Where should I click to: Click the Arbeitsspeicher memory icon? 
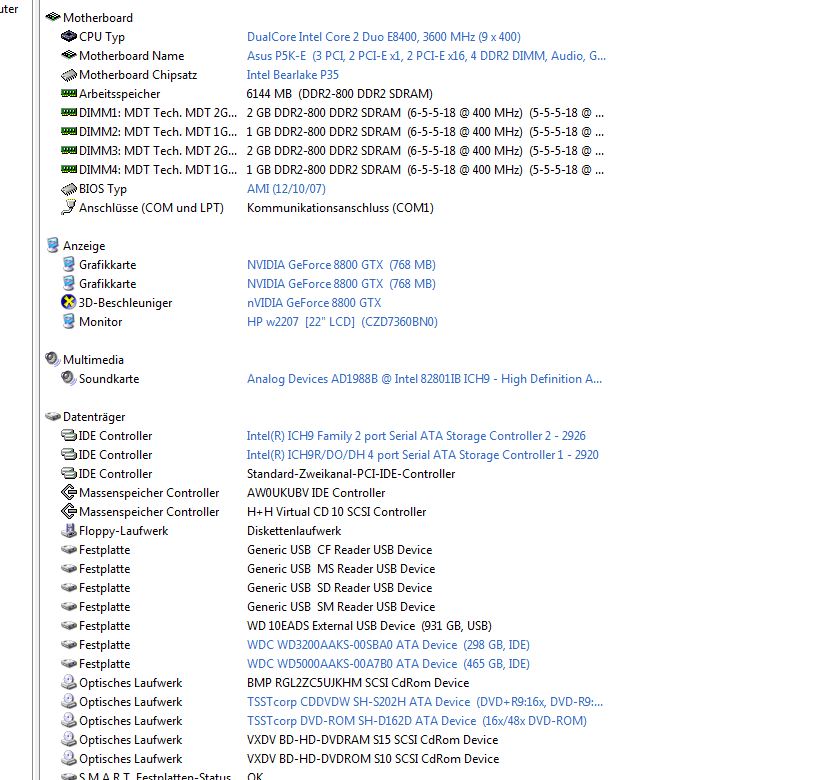[69, 94]
